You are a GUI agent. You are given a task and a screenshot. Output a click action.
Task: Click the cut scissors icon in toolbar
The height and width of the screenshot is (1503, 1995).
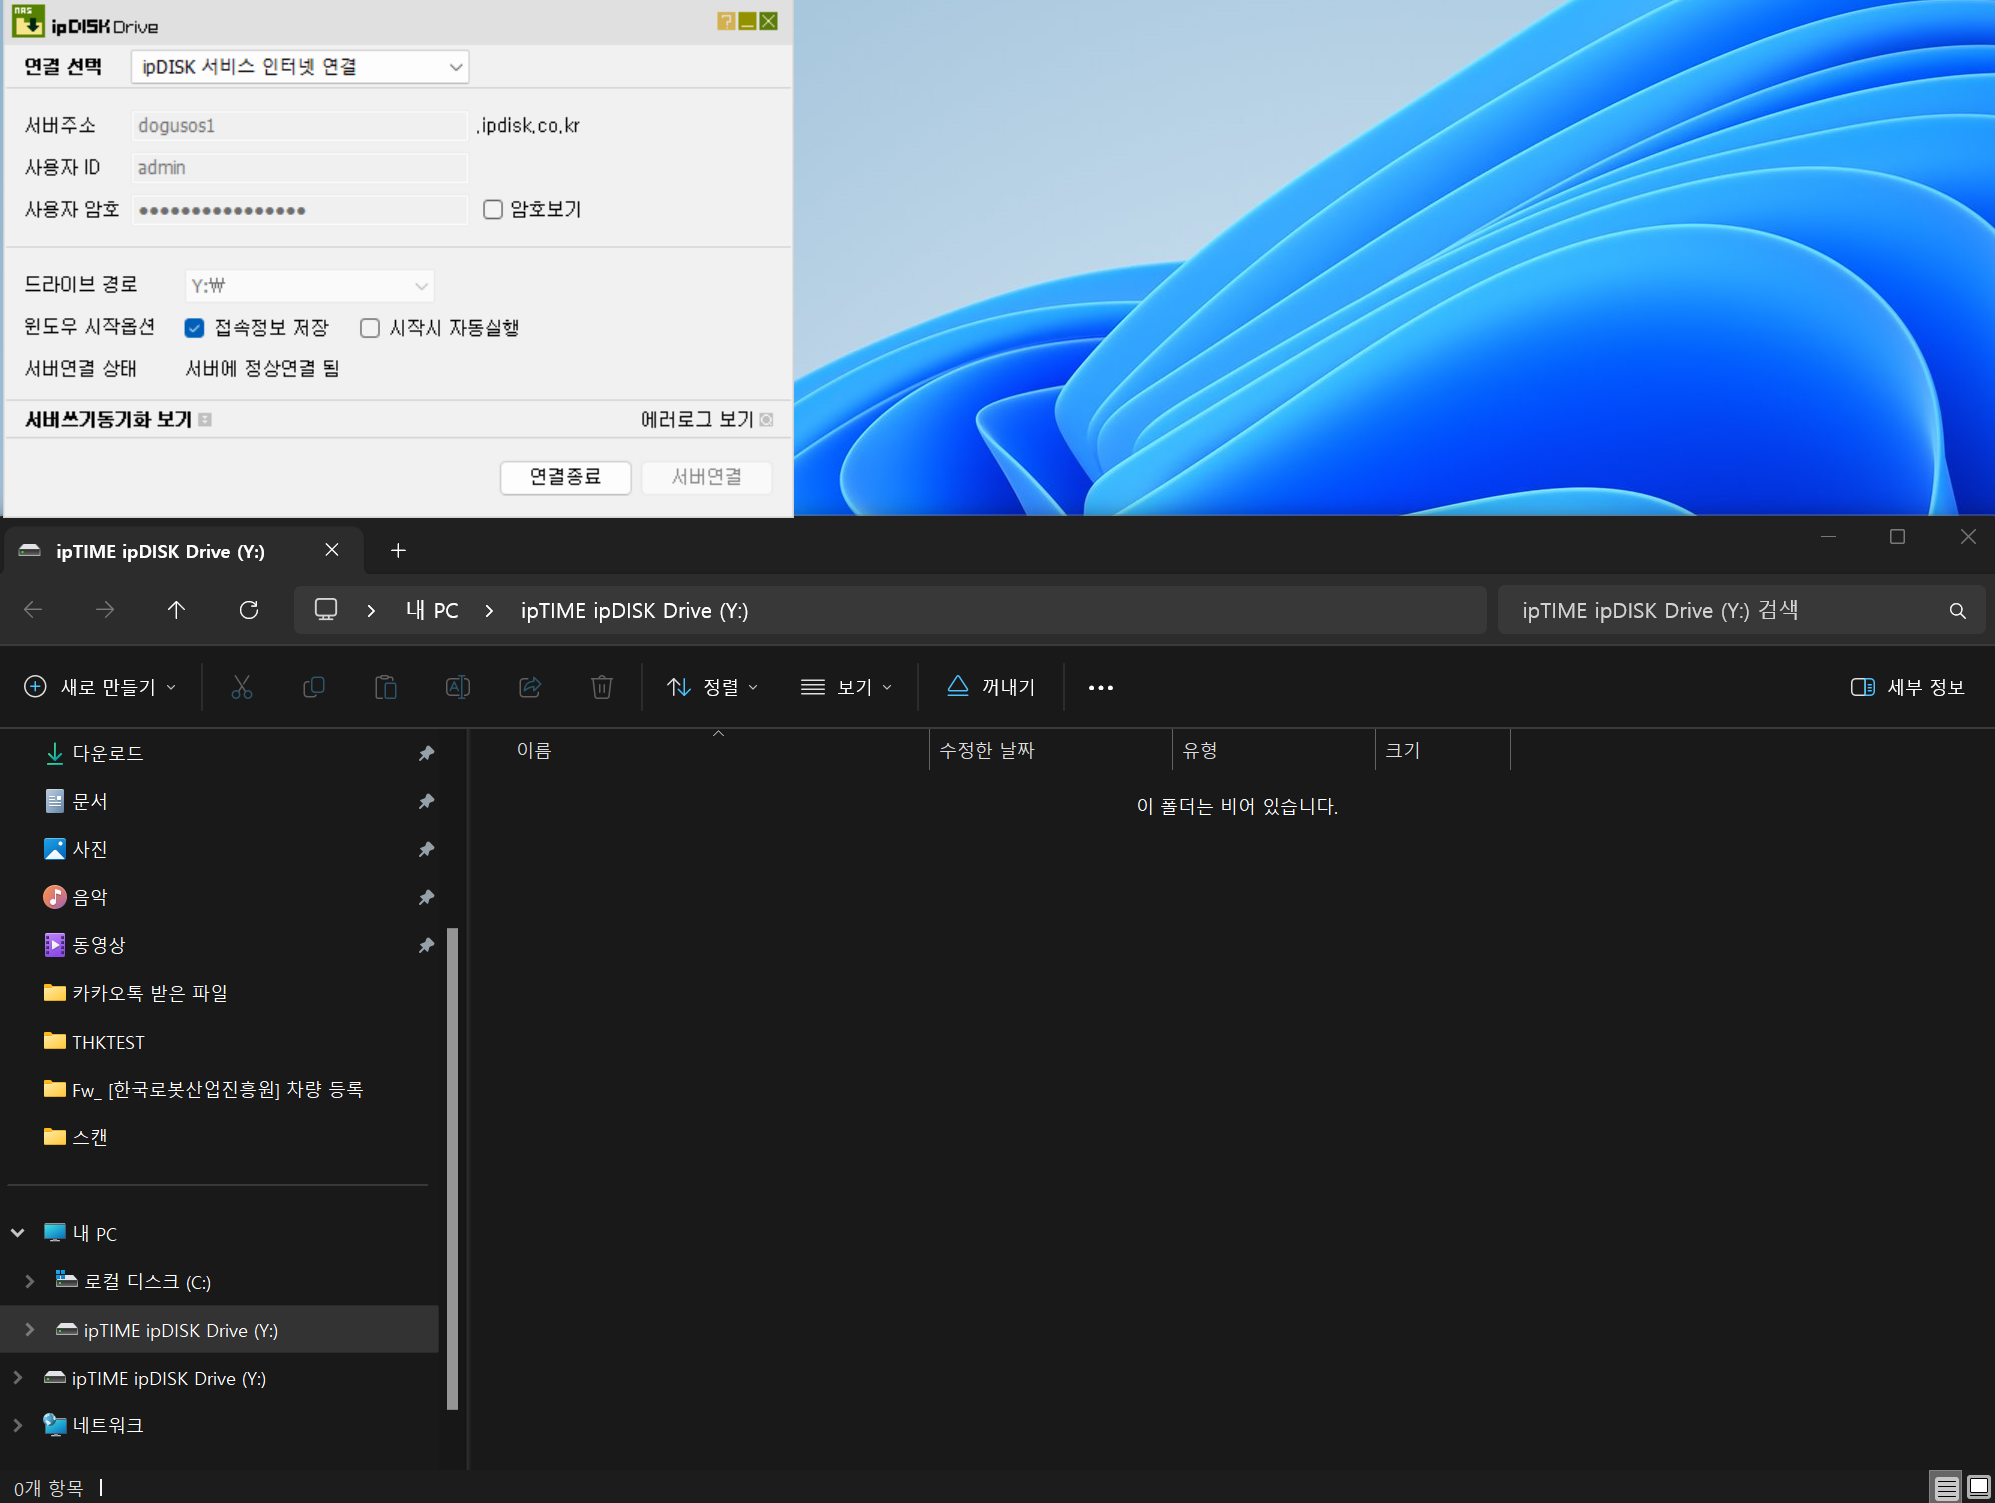coord(242,687)
